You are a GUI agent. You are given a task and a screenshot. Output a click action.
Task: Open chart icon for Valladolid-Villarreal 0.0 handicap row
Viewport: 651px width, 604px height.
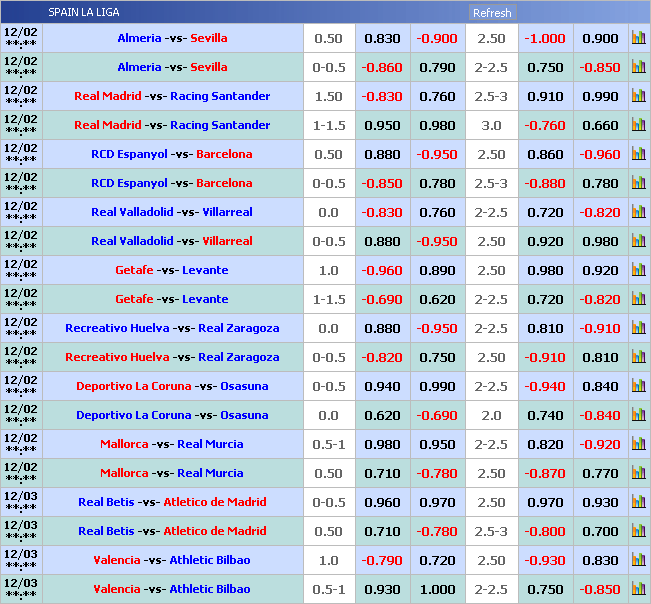(638, 212)
